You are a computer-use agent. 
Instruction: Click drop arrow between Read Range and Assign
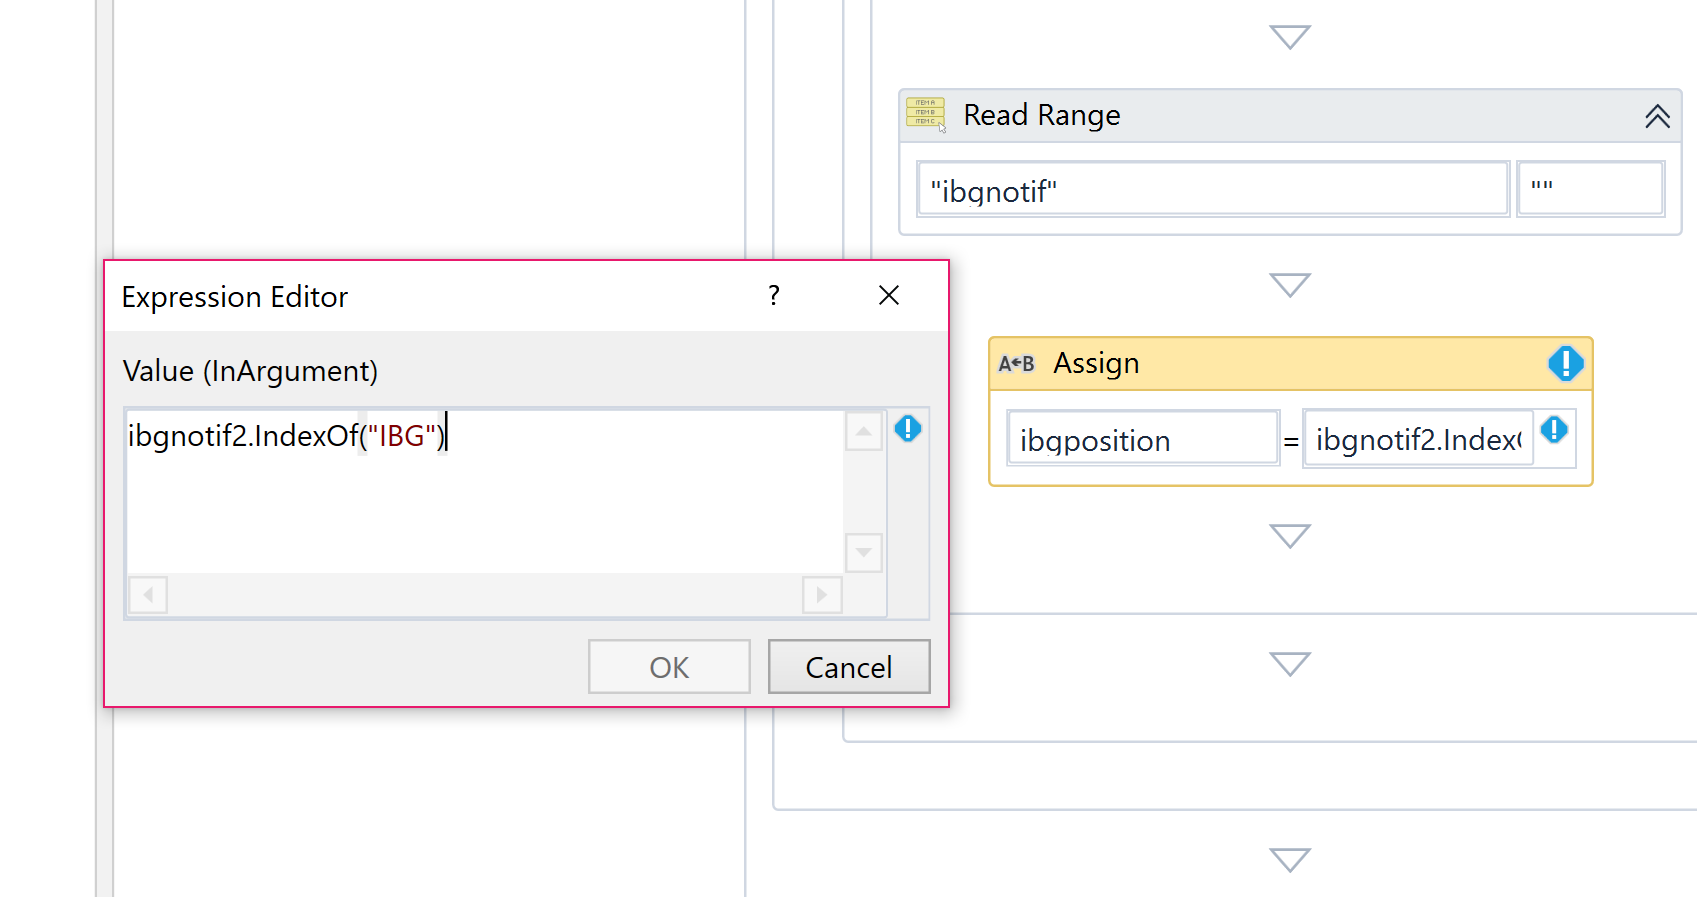1289,286
